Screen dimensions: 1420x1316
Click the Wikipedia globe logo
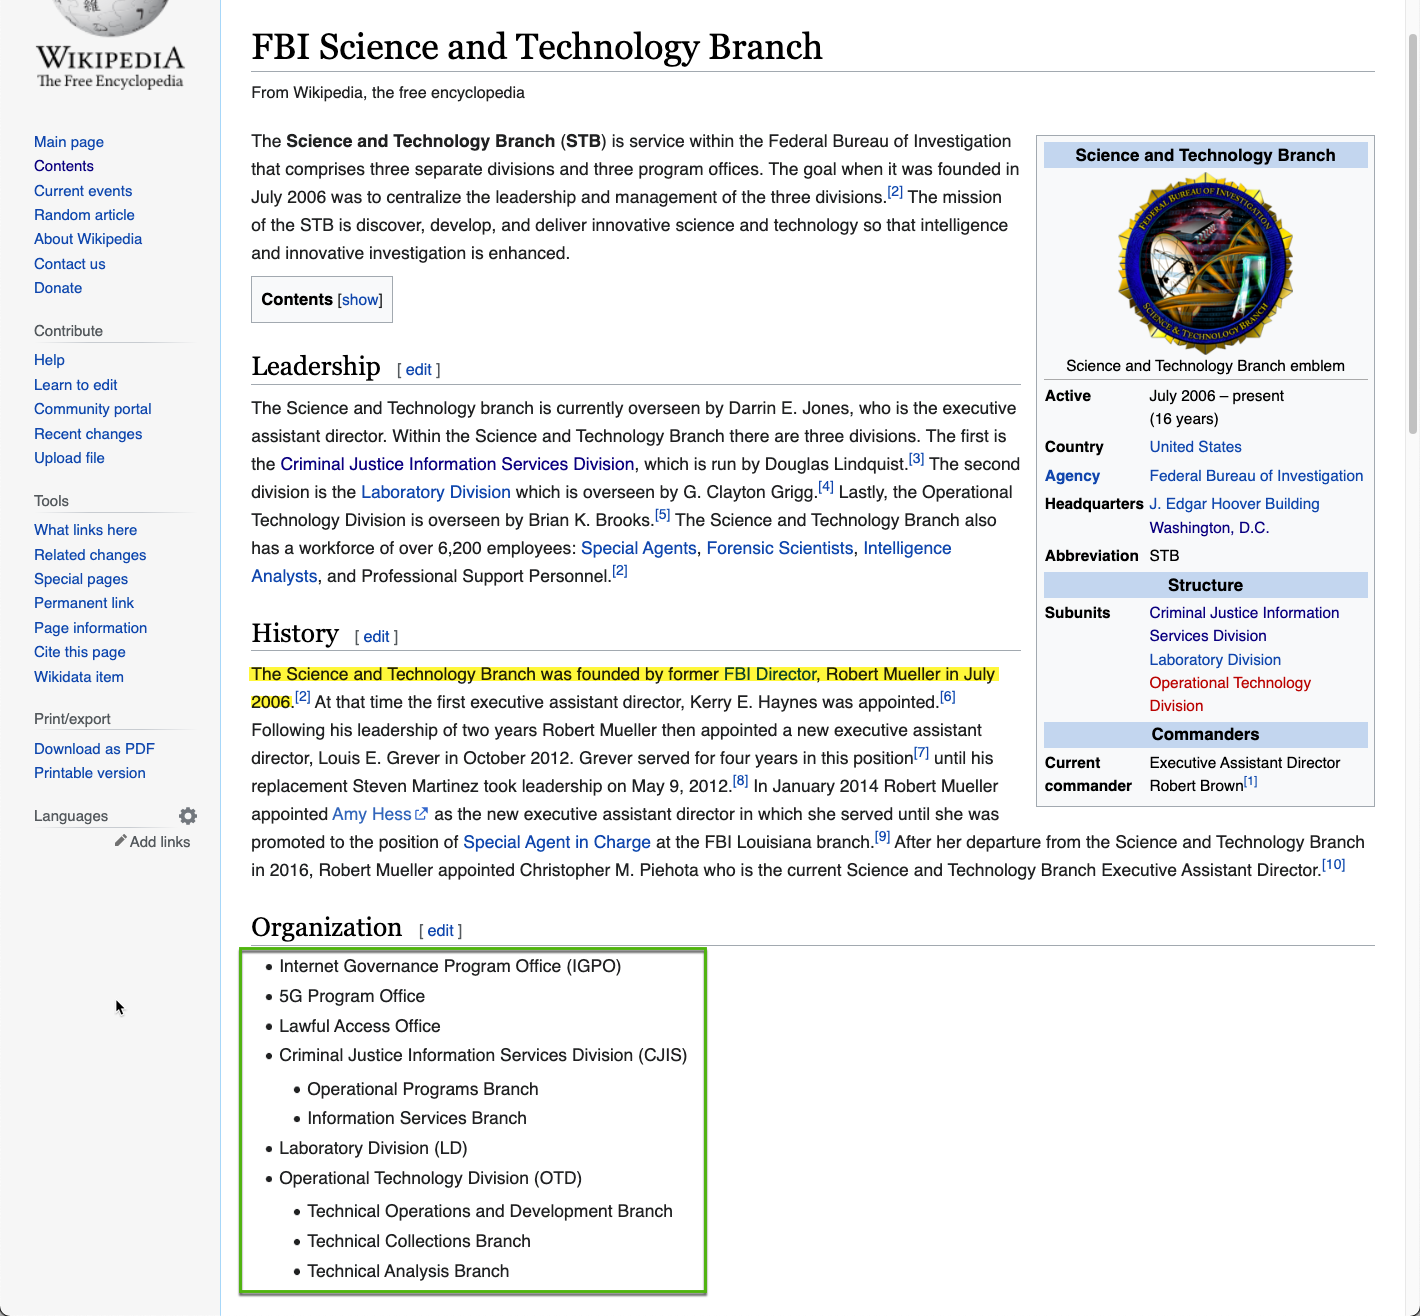pyautogui.click(x=110, y=17)
